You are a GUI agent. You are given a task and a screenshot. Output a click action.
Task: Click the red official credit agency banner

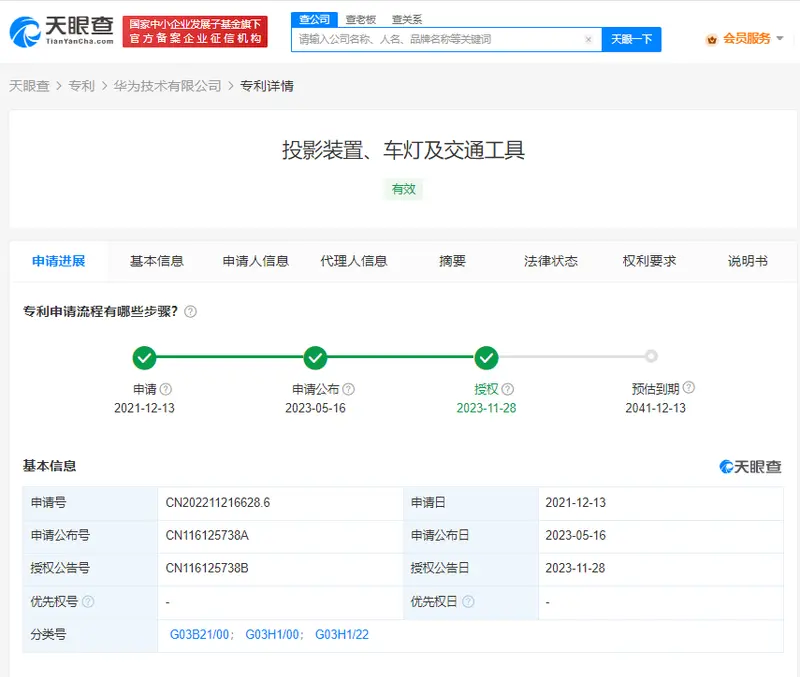(x=195, y=31)
